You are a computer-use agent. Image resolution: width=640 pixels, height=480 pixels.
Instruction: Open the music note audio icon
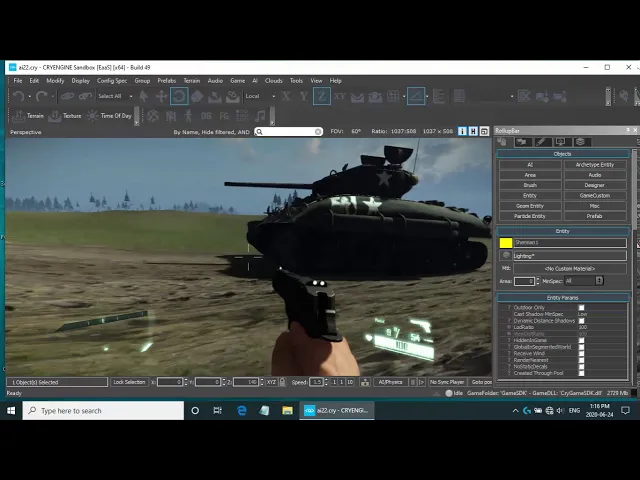260,116
